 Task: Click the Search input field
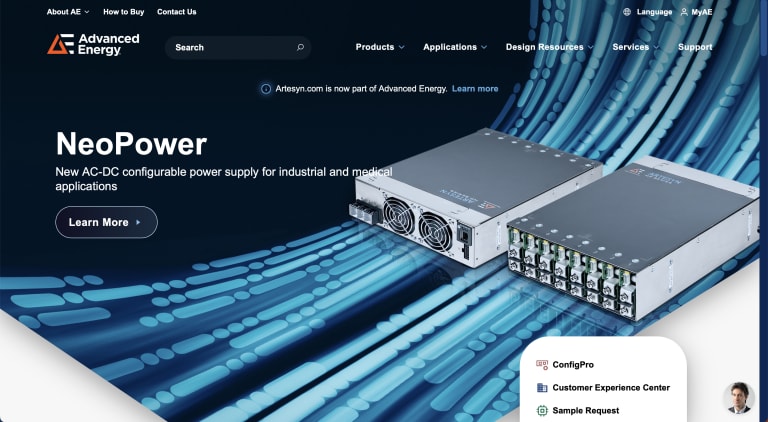tap(238, 47)
